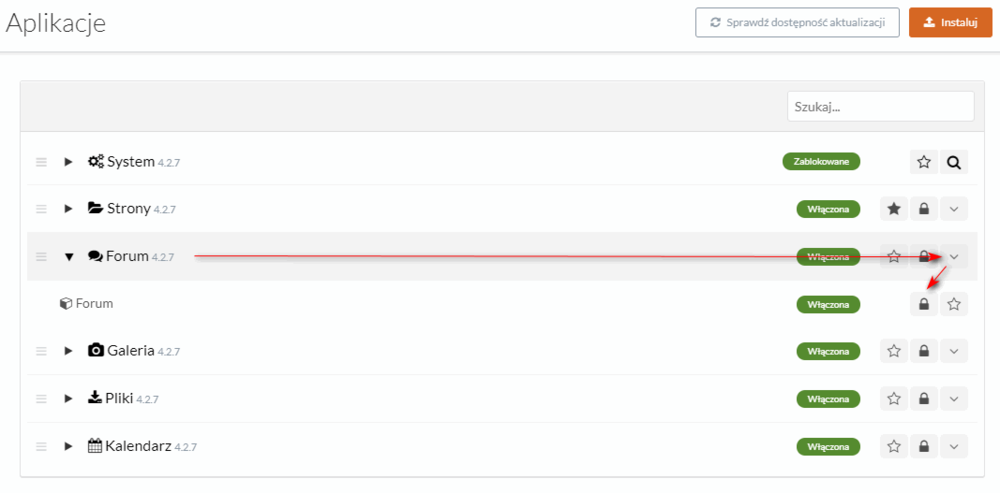Toggle the Włączona status of Galeria
The width and height of the screenshot is (1000, 493).
tap(828, 351)
